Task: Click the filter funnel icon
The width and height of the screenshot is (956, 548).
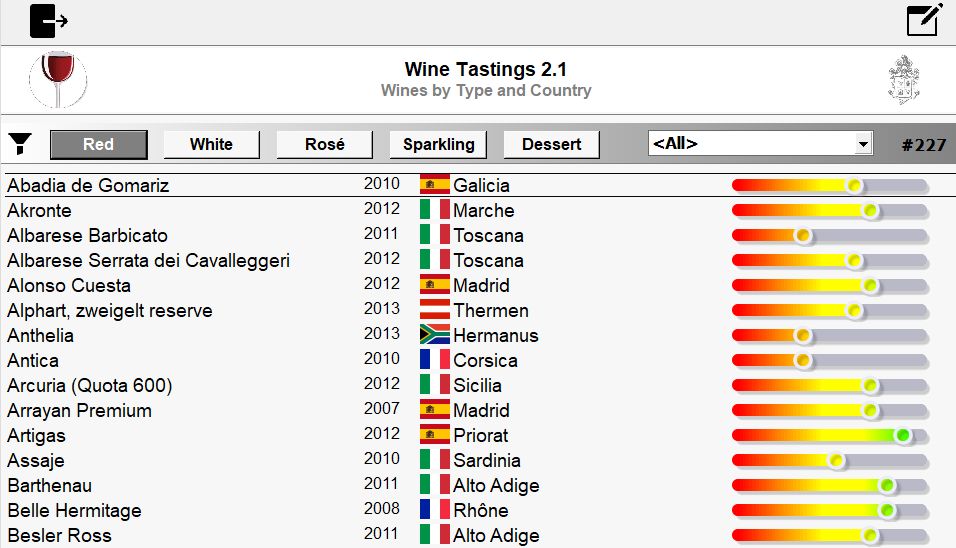Action: click(x=20, y=144)
